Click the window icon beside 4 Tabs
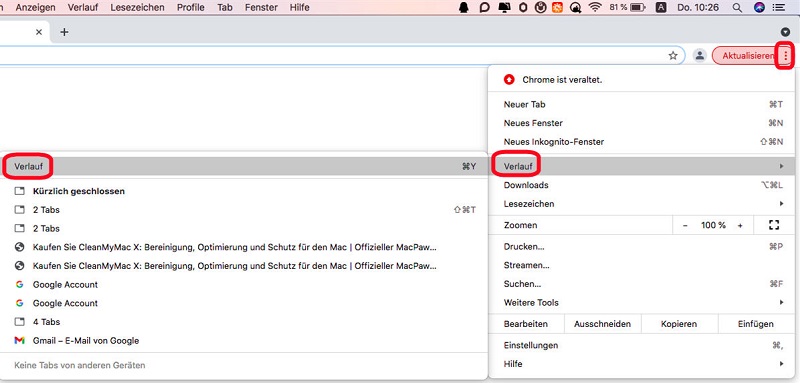Screen dimensions: 800x383 click(19, 322)
